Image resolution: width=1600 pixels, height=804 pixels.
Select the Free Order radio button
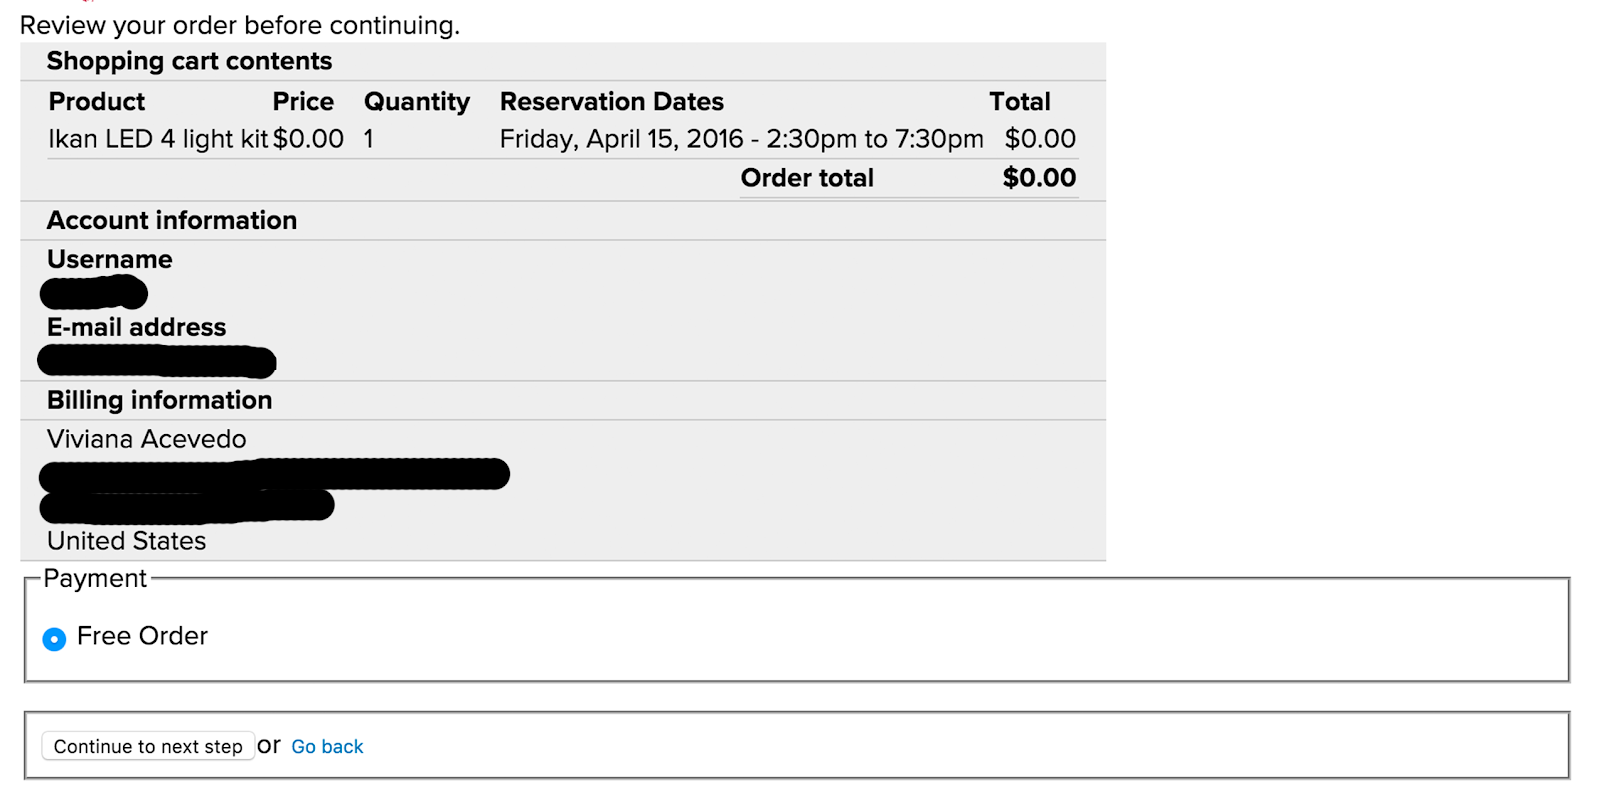click(55, 639)
